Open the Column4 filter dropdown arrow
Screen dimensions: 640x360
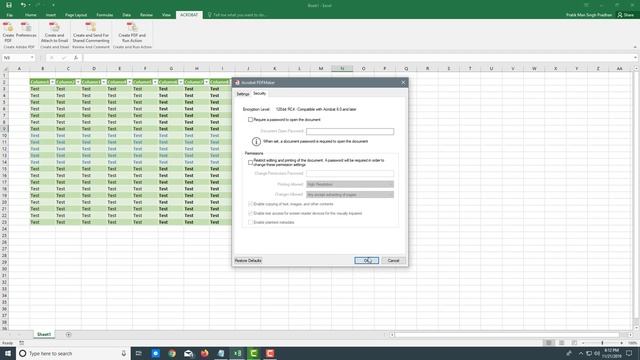click(129, 82)
